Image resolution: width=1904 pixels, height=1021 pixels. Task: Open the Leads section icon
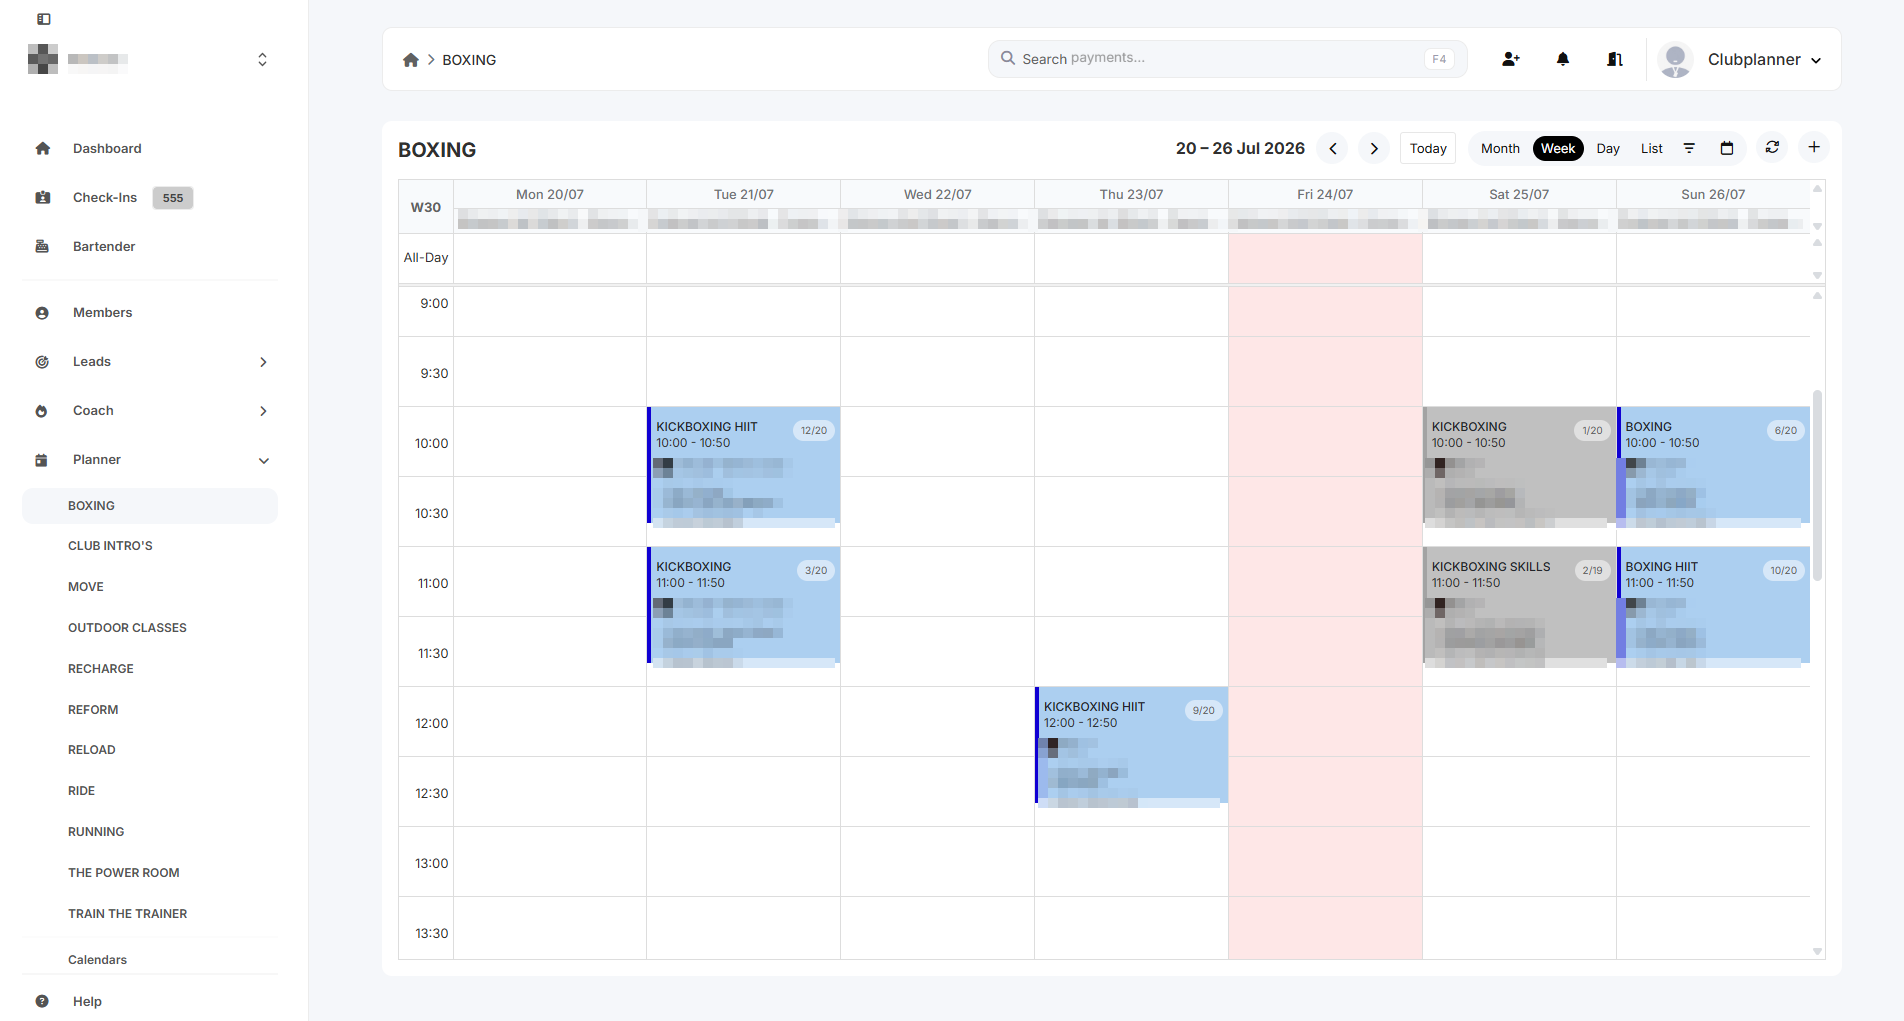(42, 362)
